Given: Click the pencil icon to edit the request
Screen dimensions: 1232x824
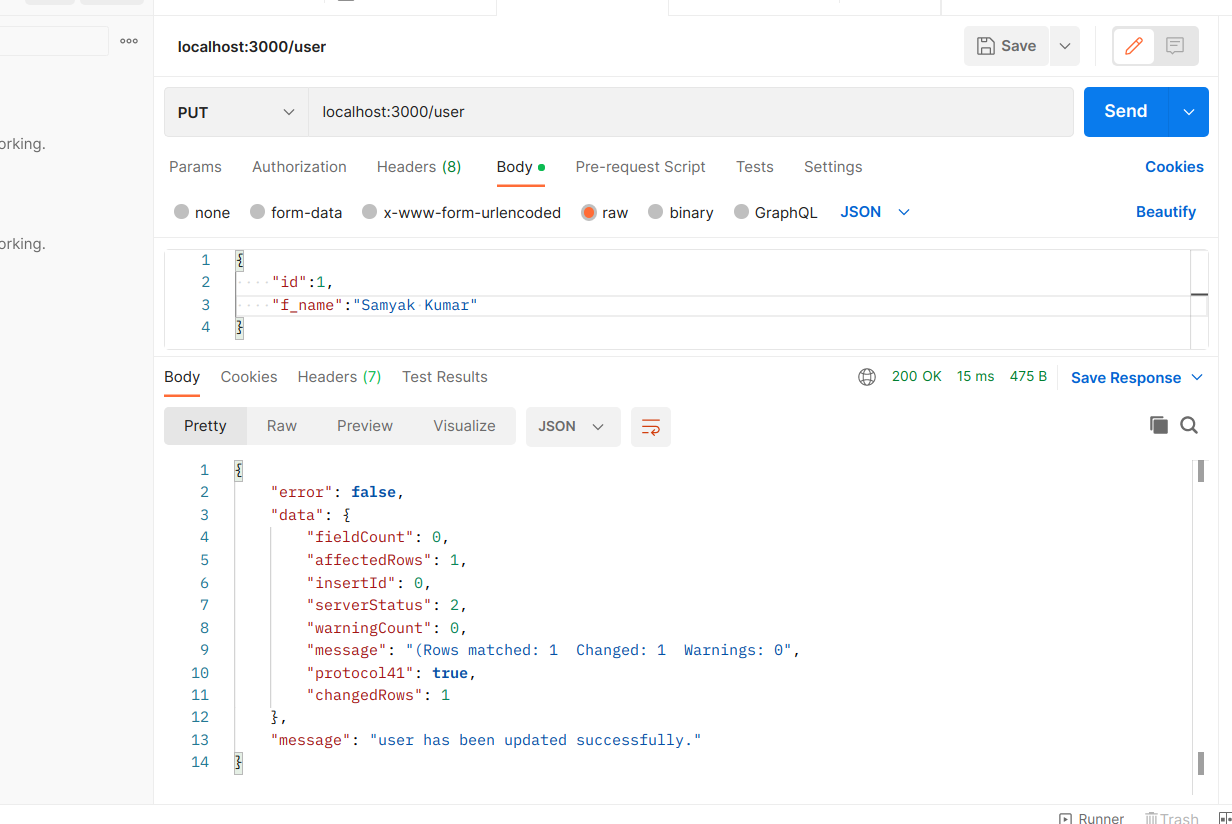Looking at the screenshot, I should (x=1133, y=45).
